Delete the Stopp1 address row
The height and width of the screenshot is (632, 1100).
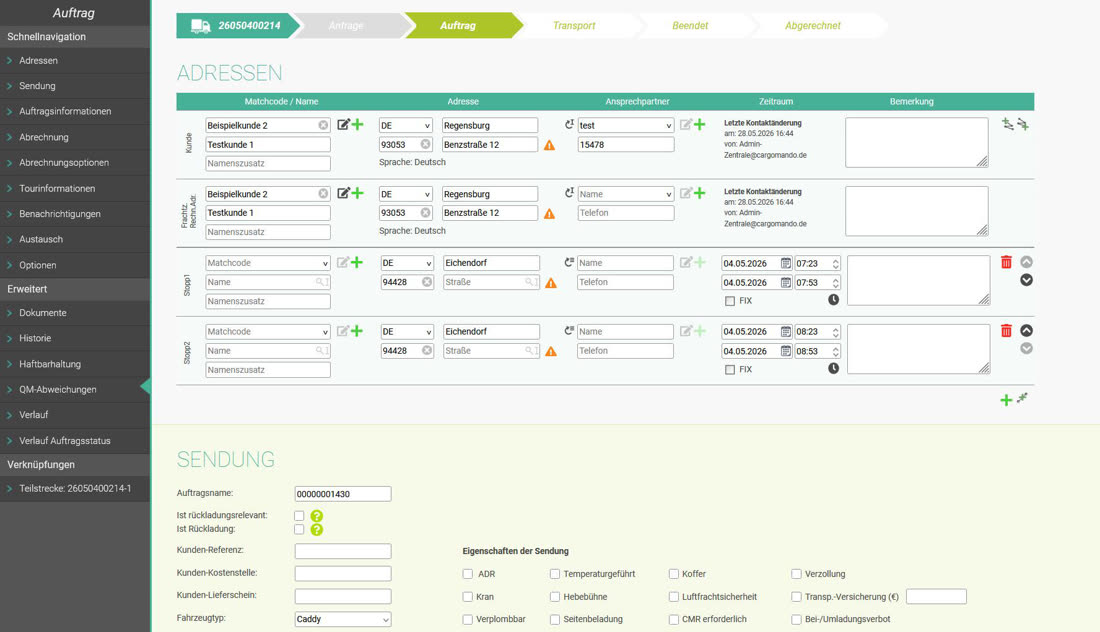point(1006,262)
